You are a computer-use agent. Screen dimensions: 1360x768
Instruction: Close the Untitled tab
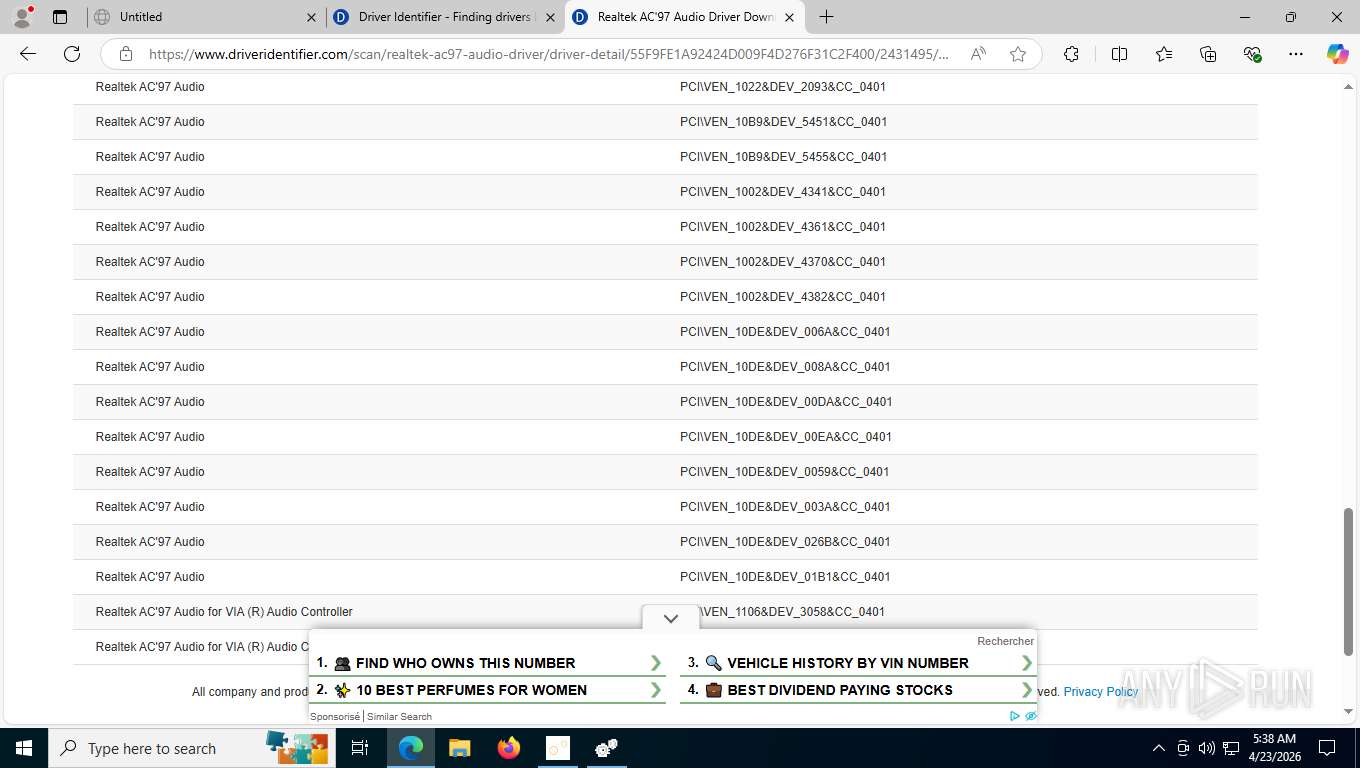pos(311,17)
